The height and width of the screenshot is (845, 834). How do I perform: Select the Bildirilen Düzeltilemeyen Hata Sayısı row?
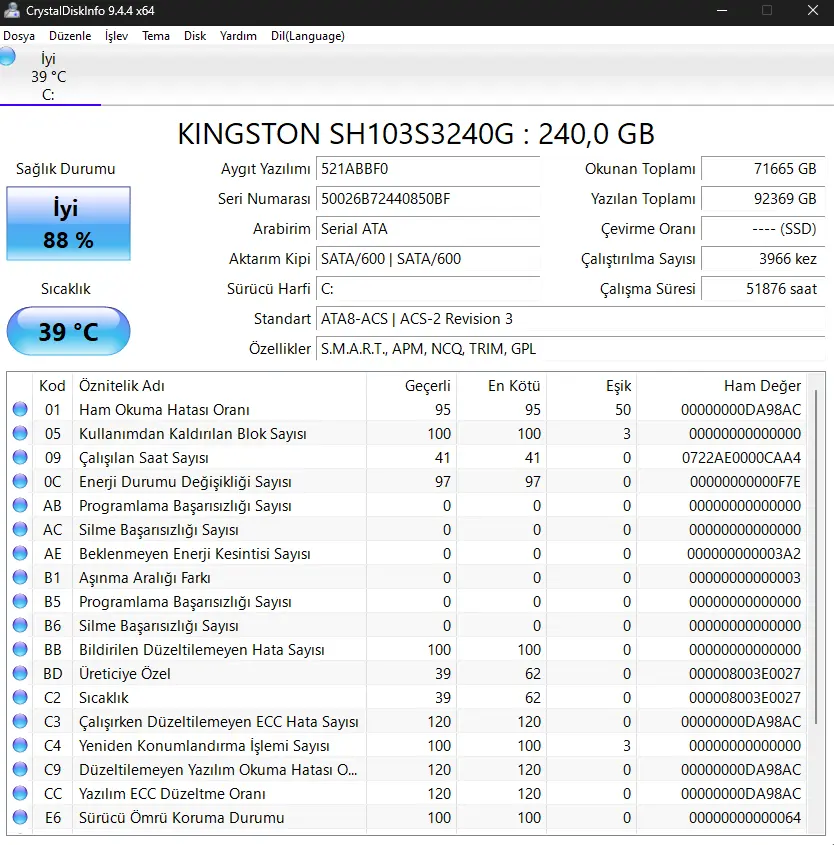point(407,649)
